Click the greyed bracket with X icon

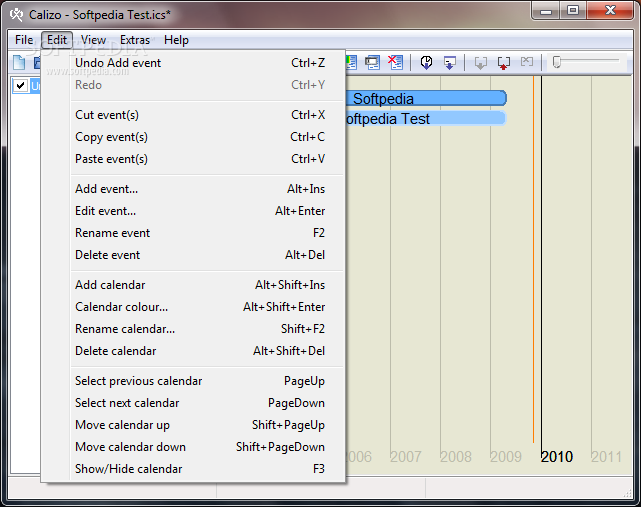pyautogui.click(x=527, y=62)
